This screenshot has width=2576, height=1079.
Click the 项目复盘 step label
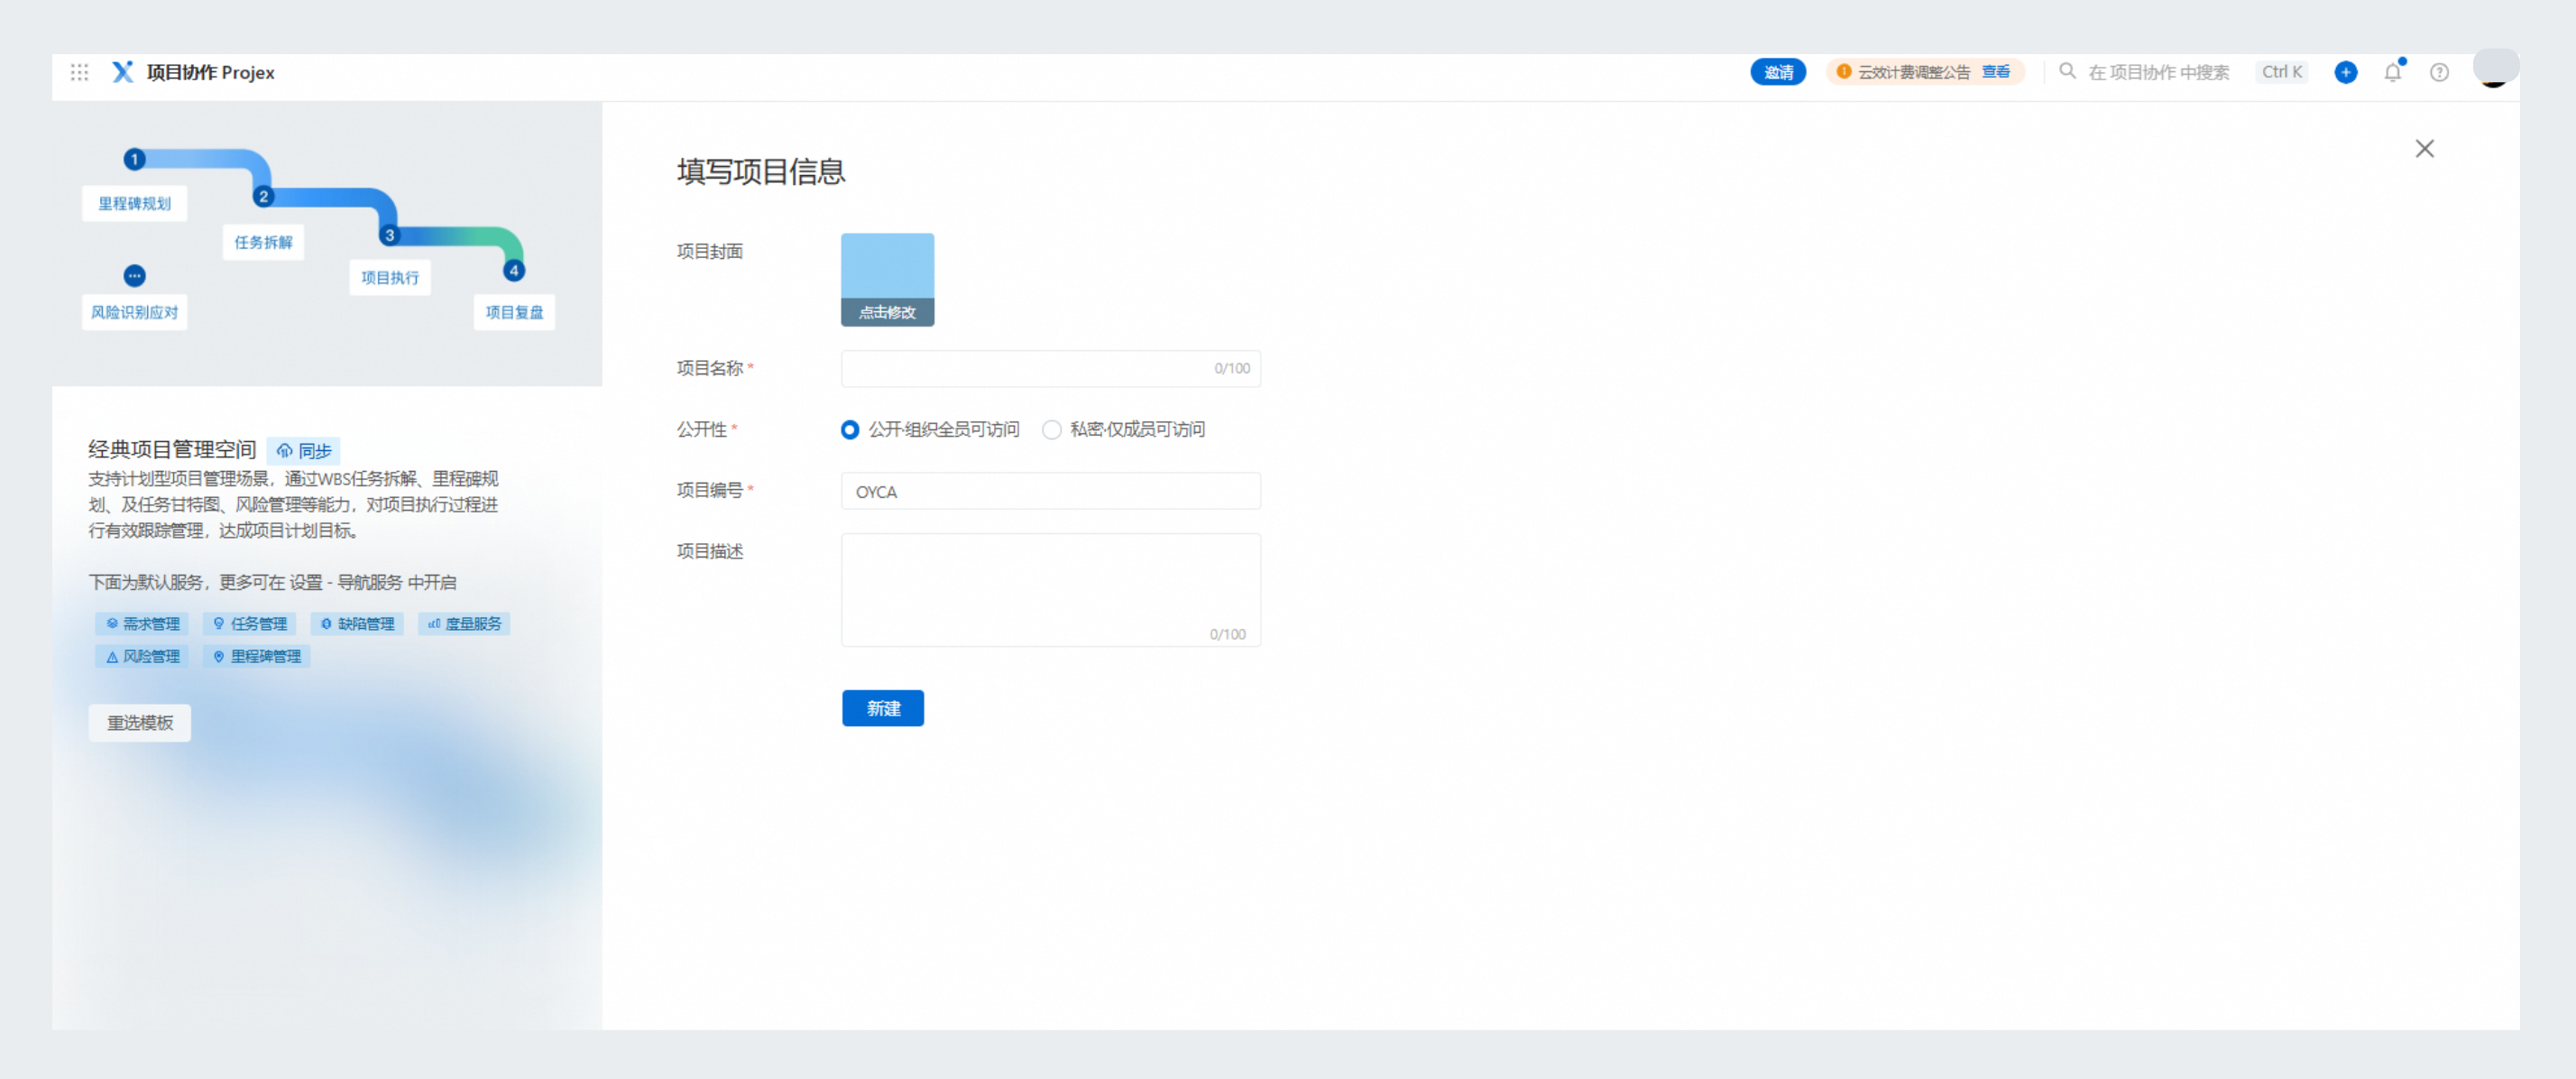(514, 313)
